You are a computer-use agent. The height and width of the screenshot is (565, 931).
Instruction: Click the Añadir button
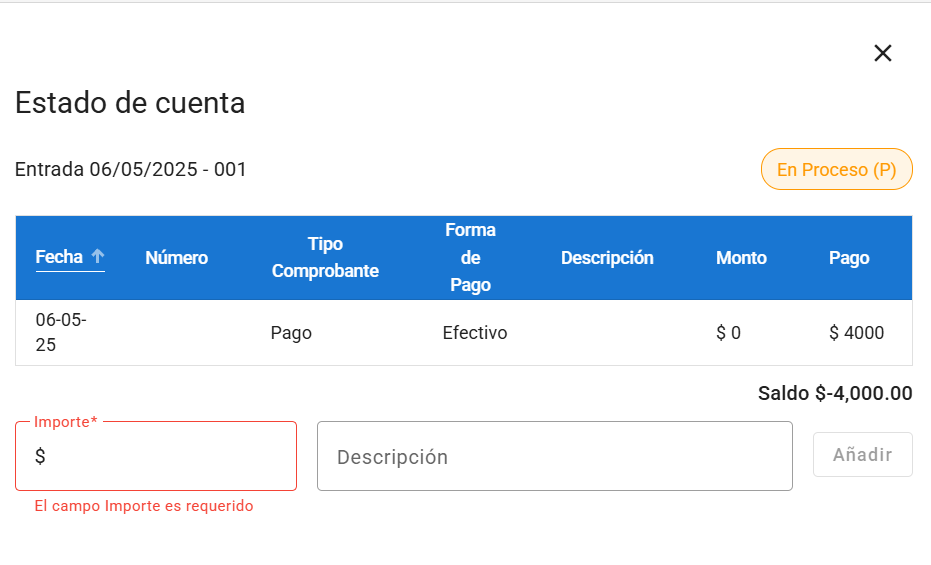[862, 455]
